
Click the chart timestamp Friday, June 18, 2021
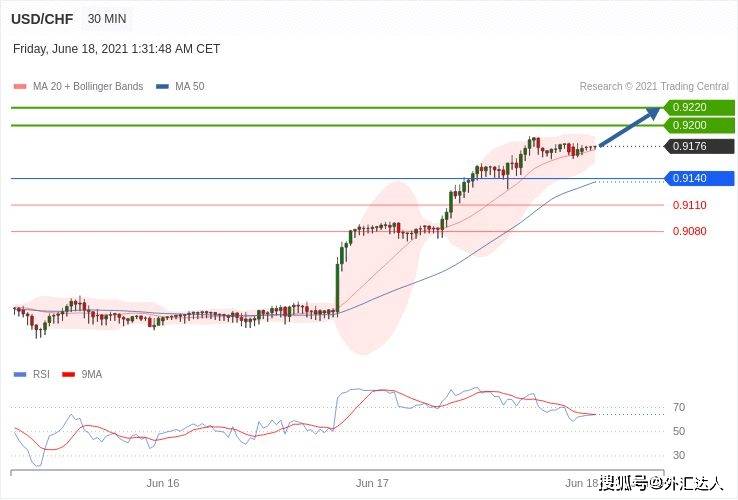point(116,49)
